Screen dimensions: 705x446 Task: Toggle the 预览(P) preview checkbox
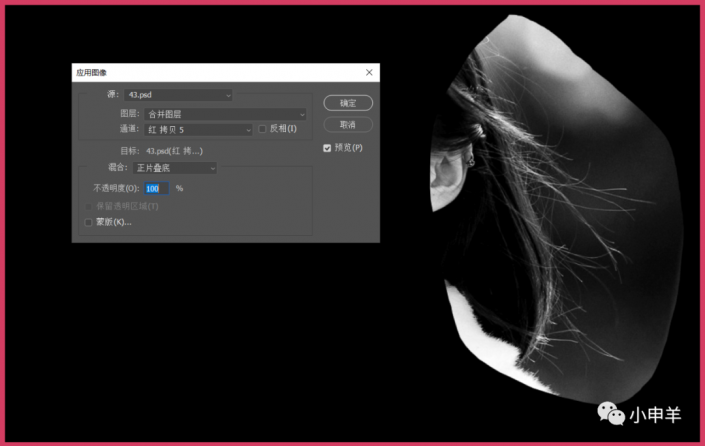point(327,148)
